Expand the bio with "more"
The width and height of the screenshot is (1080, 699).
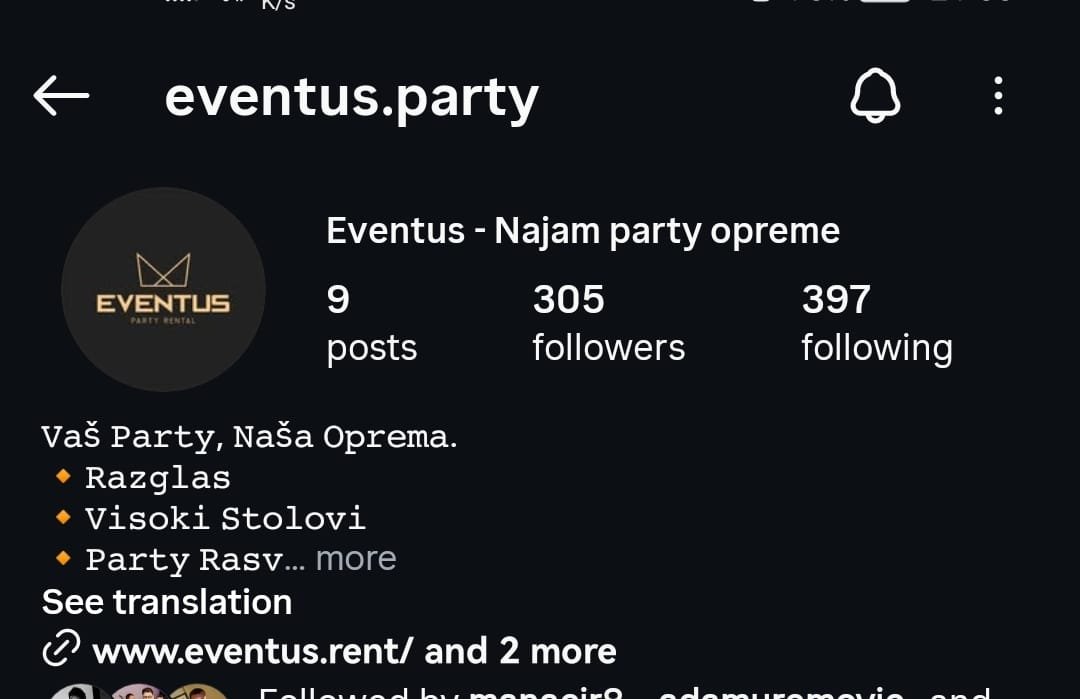[356, 558]
